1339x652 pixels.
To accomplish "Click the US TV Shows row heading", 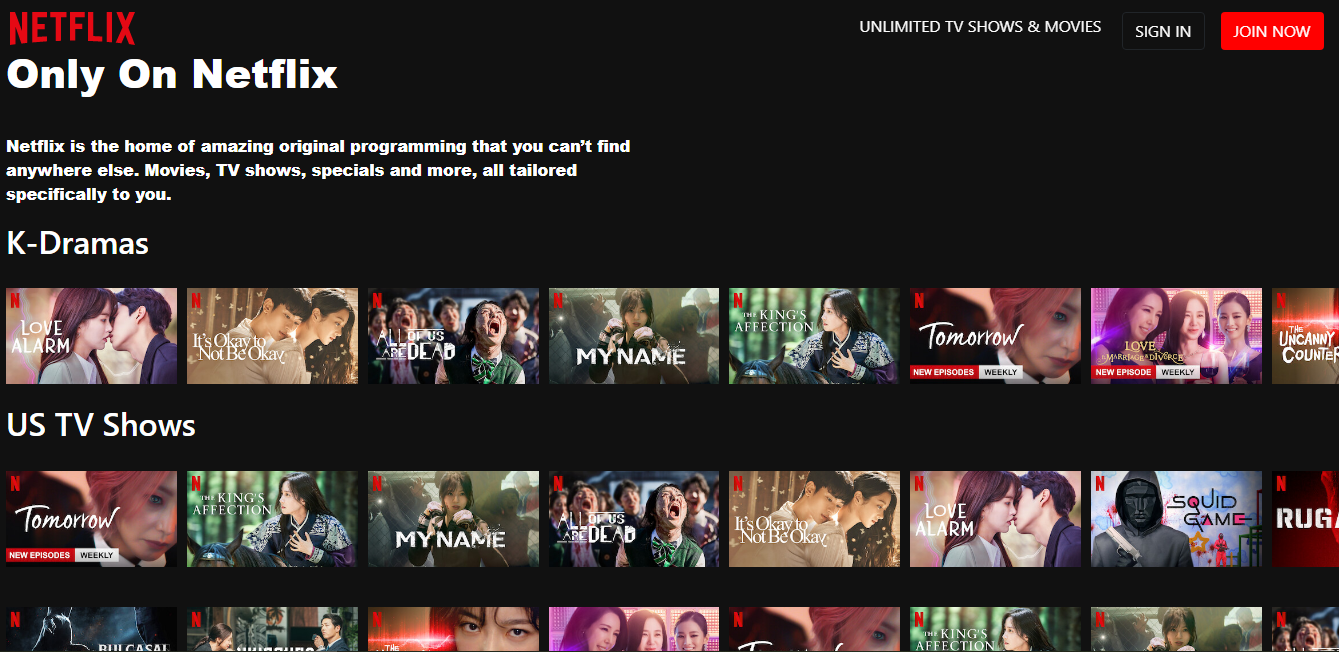I will [x=101, y=425].
